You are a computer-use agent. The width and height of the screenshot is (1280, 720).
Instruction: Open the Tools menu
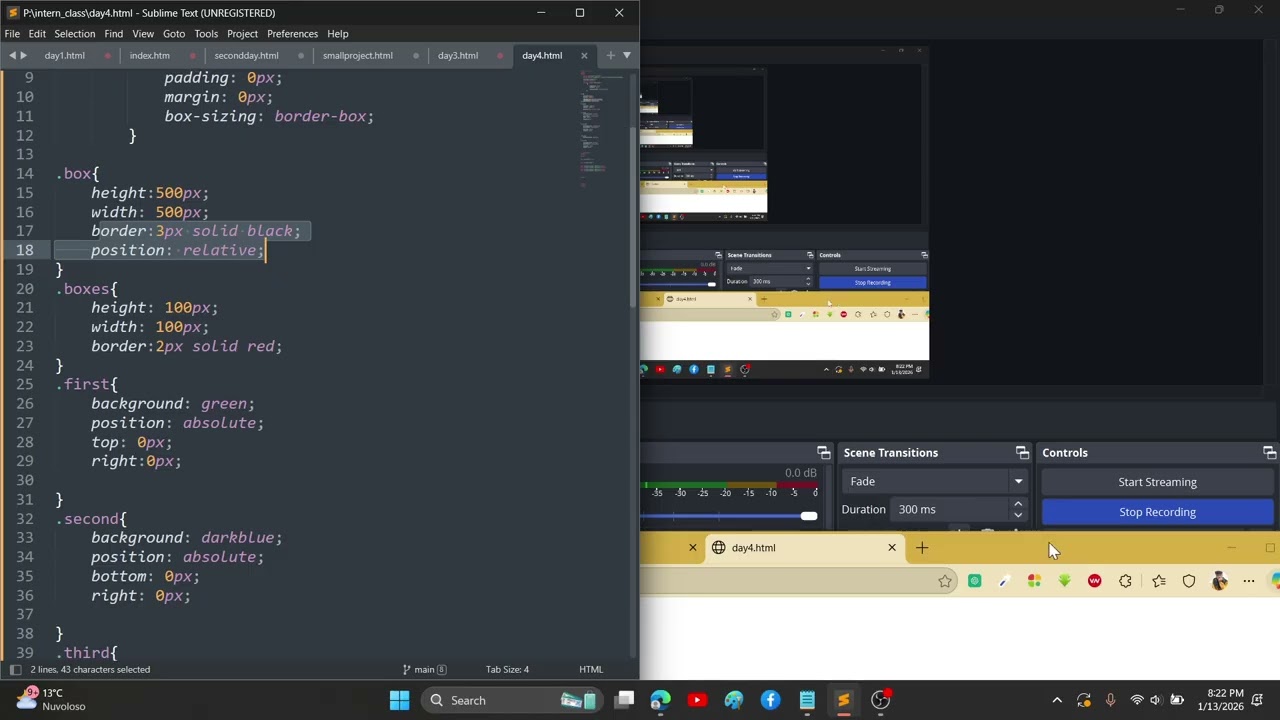point(206,33)
